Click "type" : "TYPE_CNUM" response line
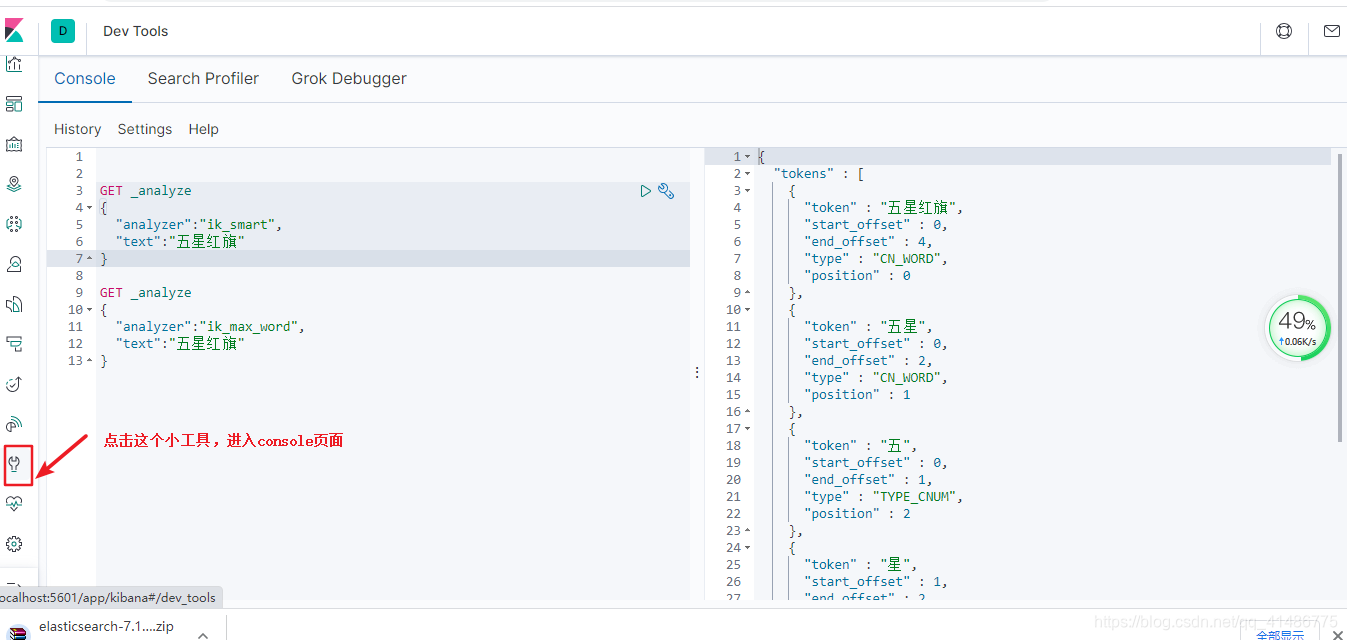 883,497
